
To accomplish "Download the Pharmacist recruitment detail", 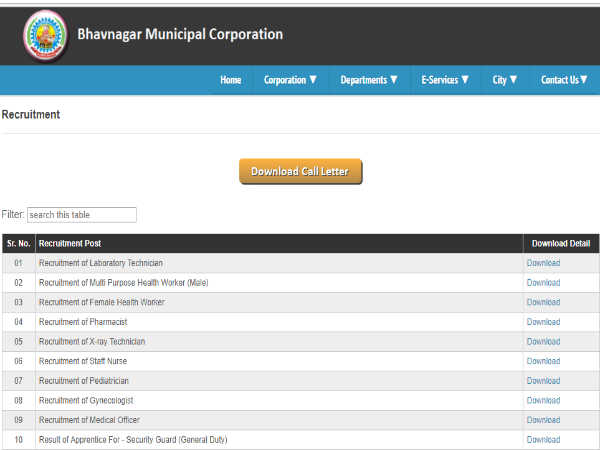I will pos(543,322).
